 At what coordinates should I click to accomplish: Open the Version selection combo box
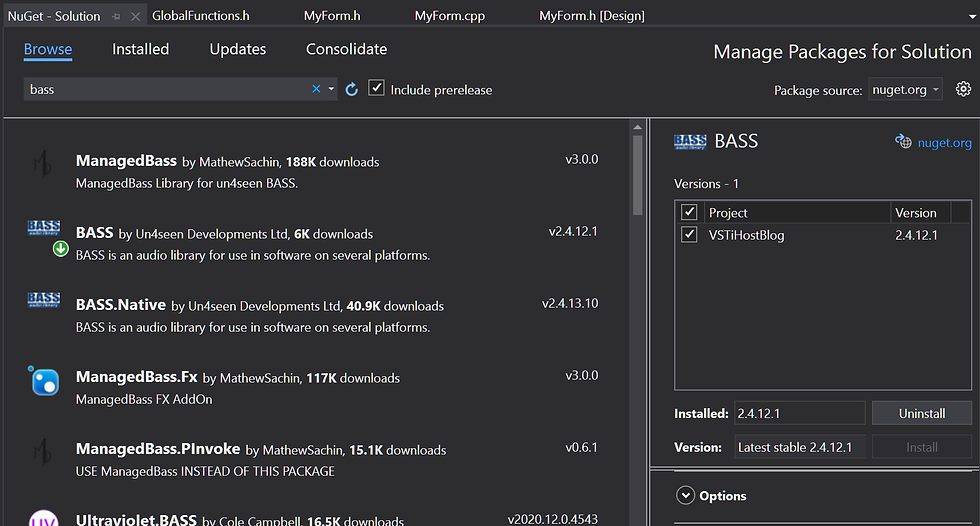click(799, 447)
